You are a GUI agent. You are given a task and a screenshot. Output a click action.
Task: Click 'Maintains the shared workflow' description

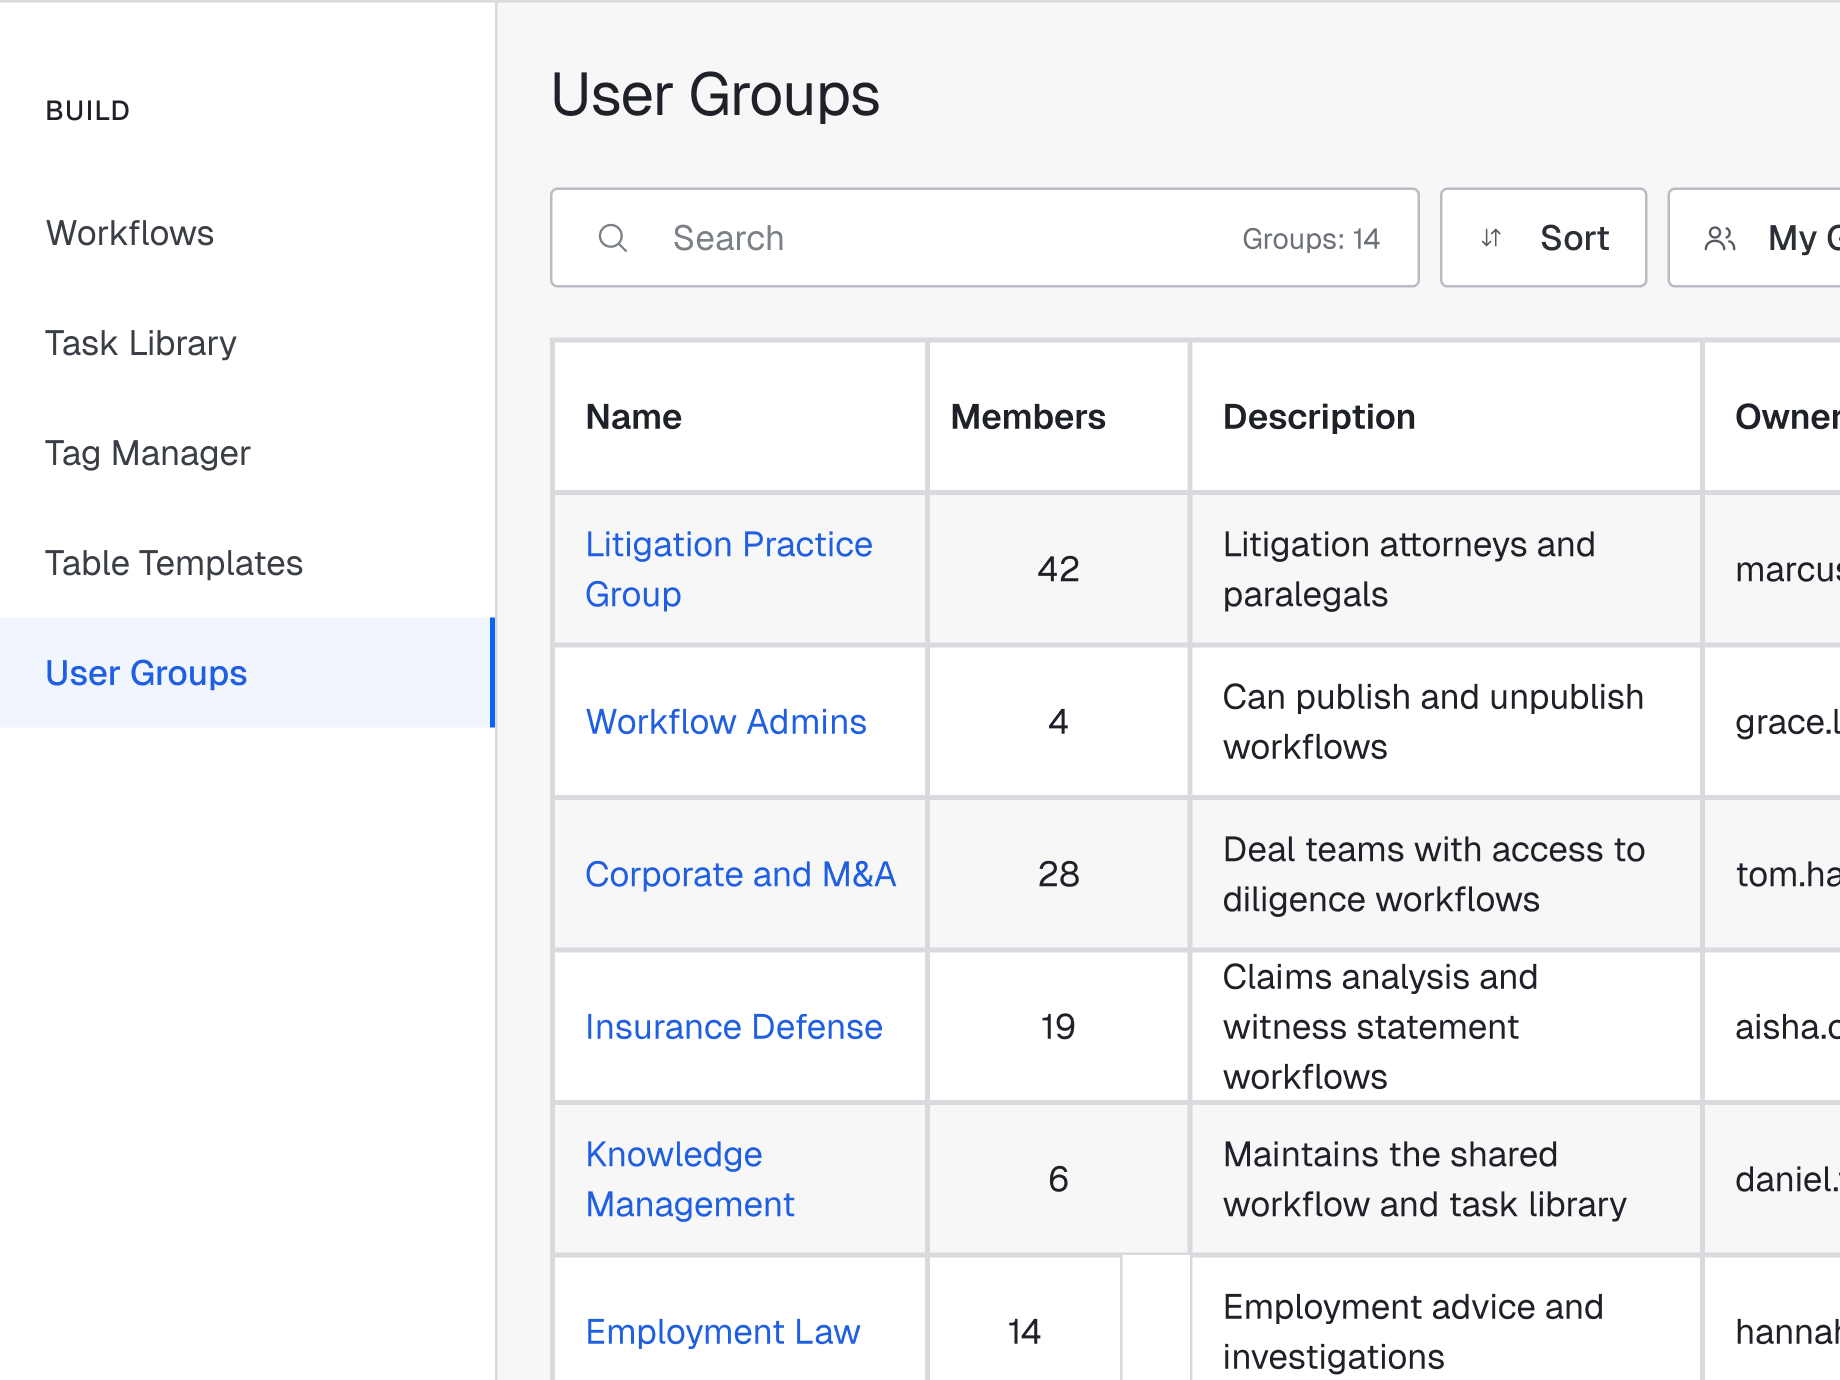(1425, 1179)
